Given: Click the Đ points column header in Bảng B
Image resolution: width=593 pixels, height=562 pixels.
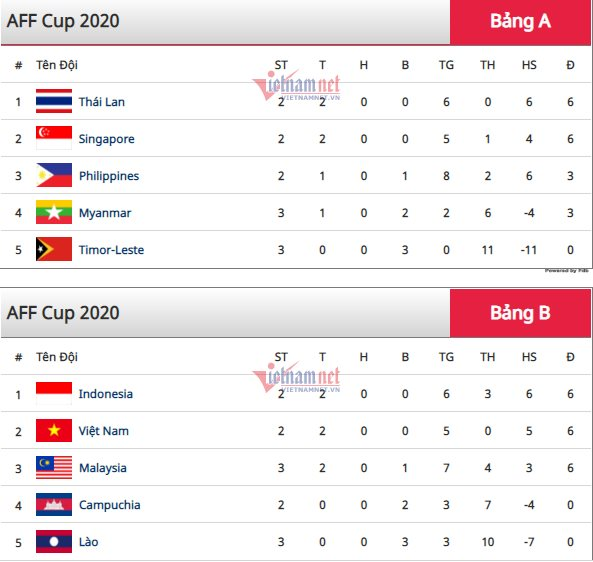Looking at the screenshot, I should 570,357.
